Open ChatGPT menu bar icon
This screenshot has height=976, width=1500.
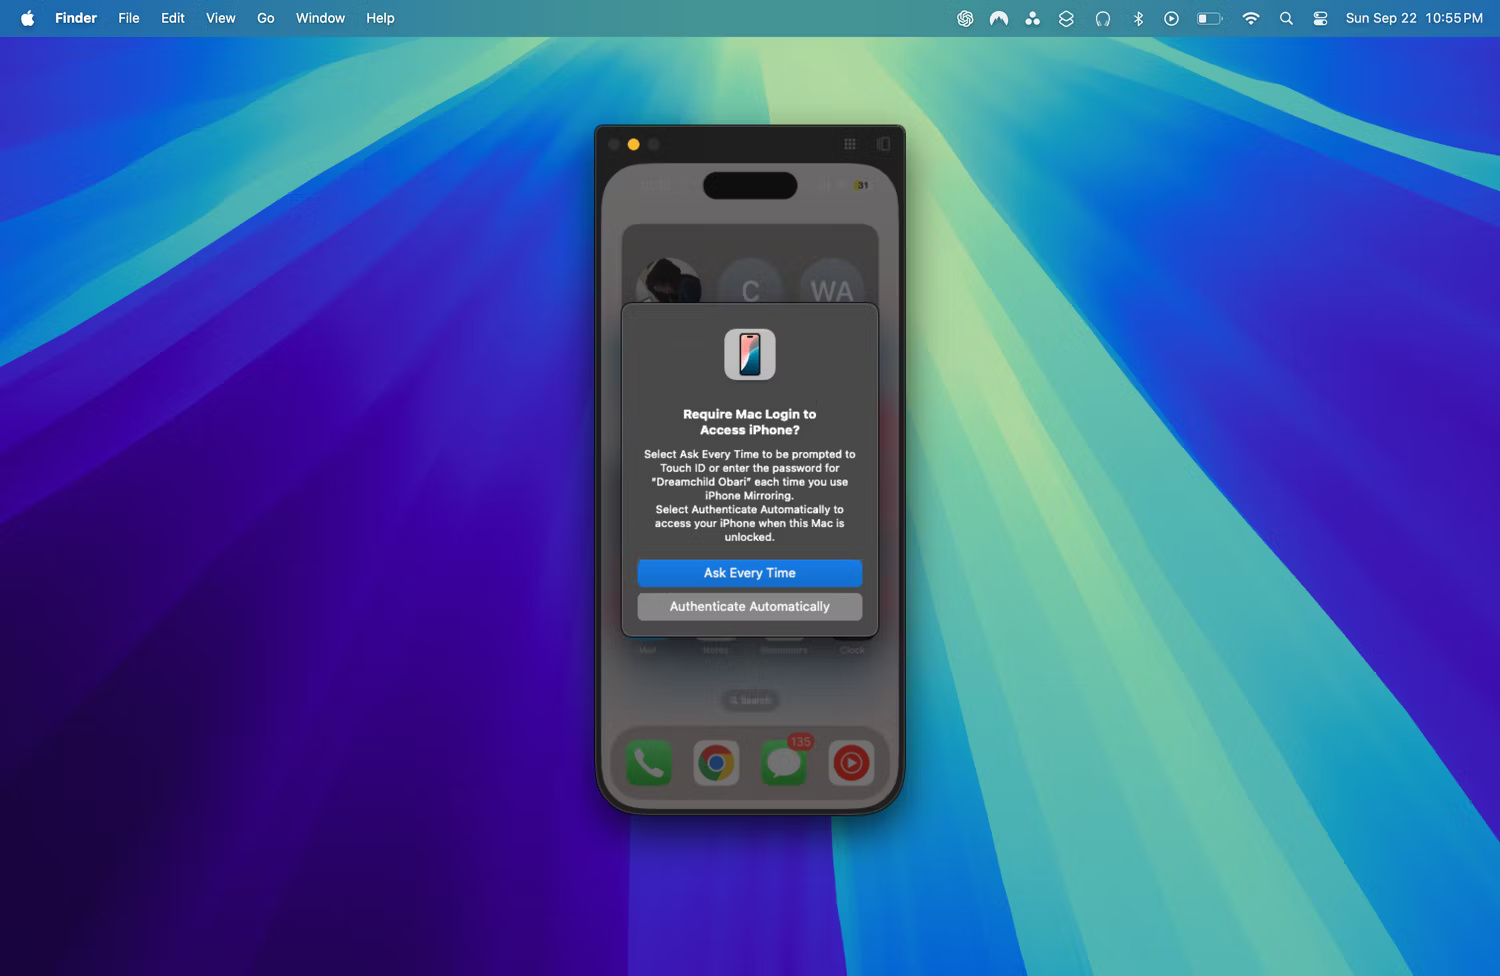click(965, 18)
